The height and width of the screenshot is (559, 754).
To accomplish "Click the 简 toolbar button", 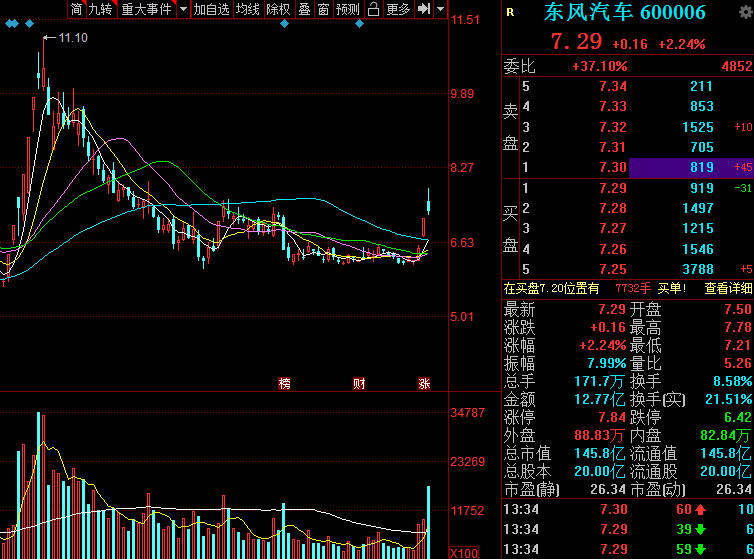I will coord(76,9).
